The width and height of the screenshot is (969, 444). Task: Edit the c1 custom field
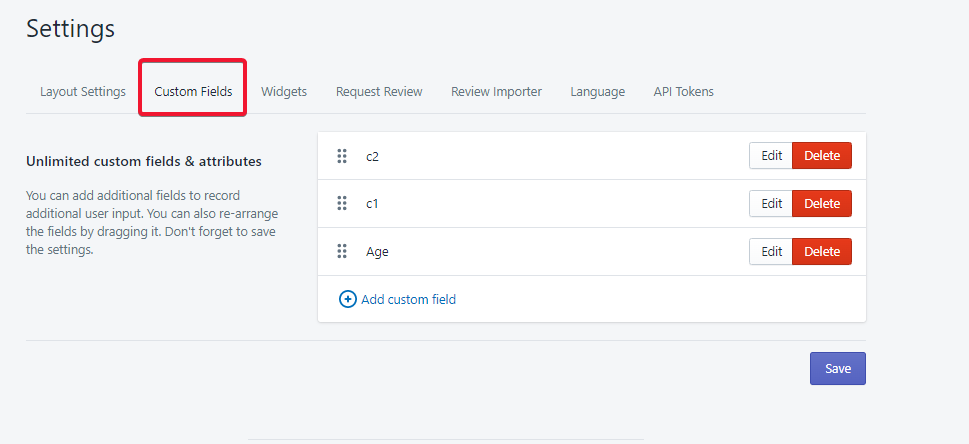pos(771,204)
